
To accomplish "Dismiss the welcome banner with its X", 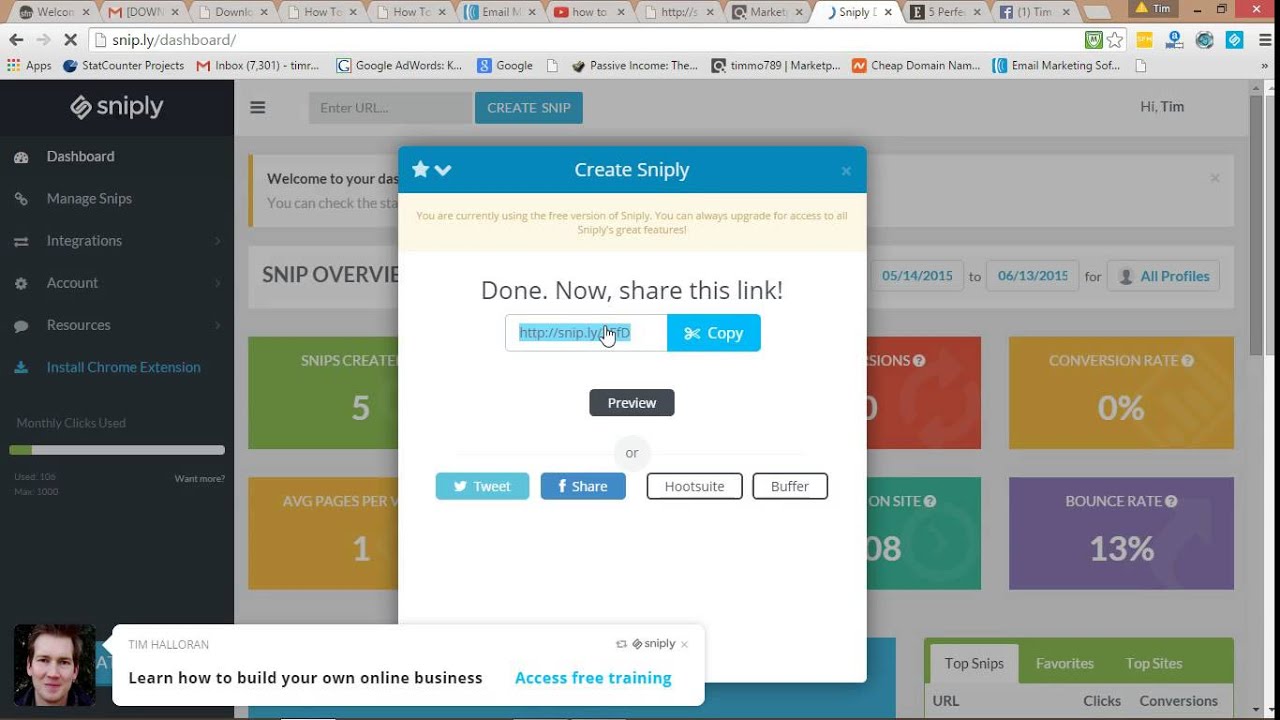I will click(1215, 178).
